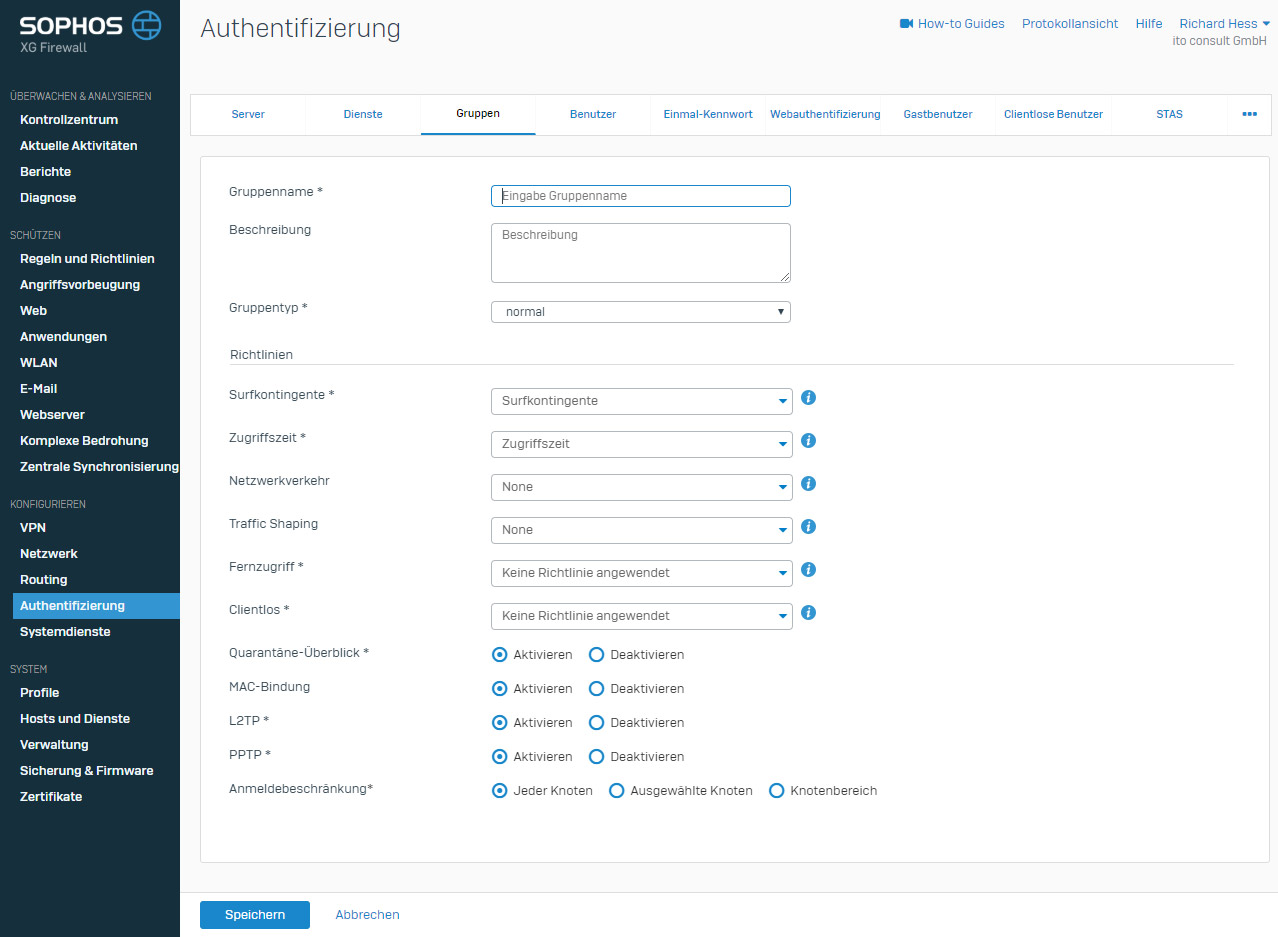Click the info icon next to Zugriffszeit
The height and width of the screenshot is (937, 1278).
click(809, 441)
